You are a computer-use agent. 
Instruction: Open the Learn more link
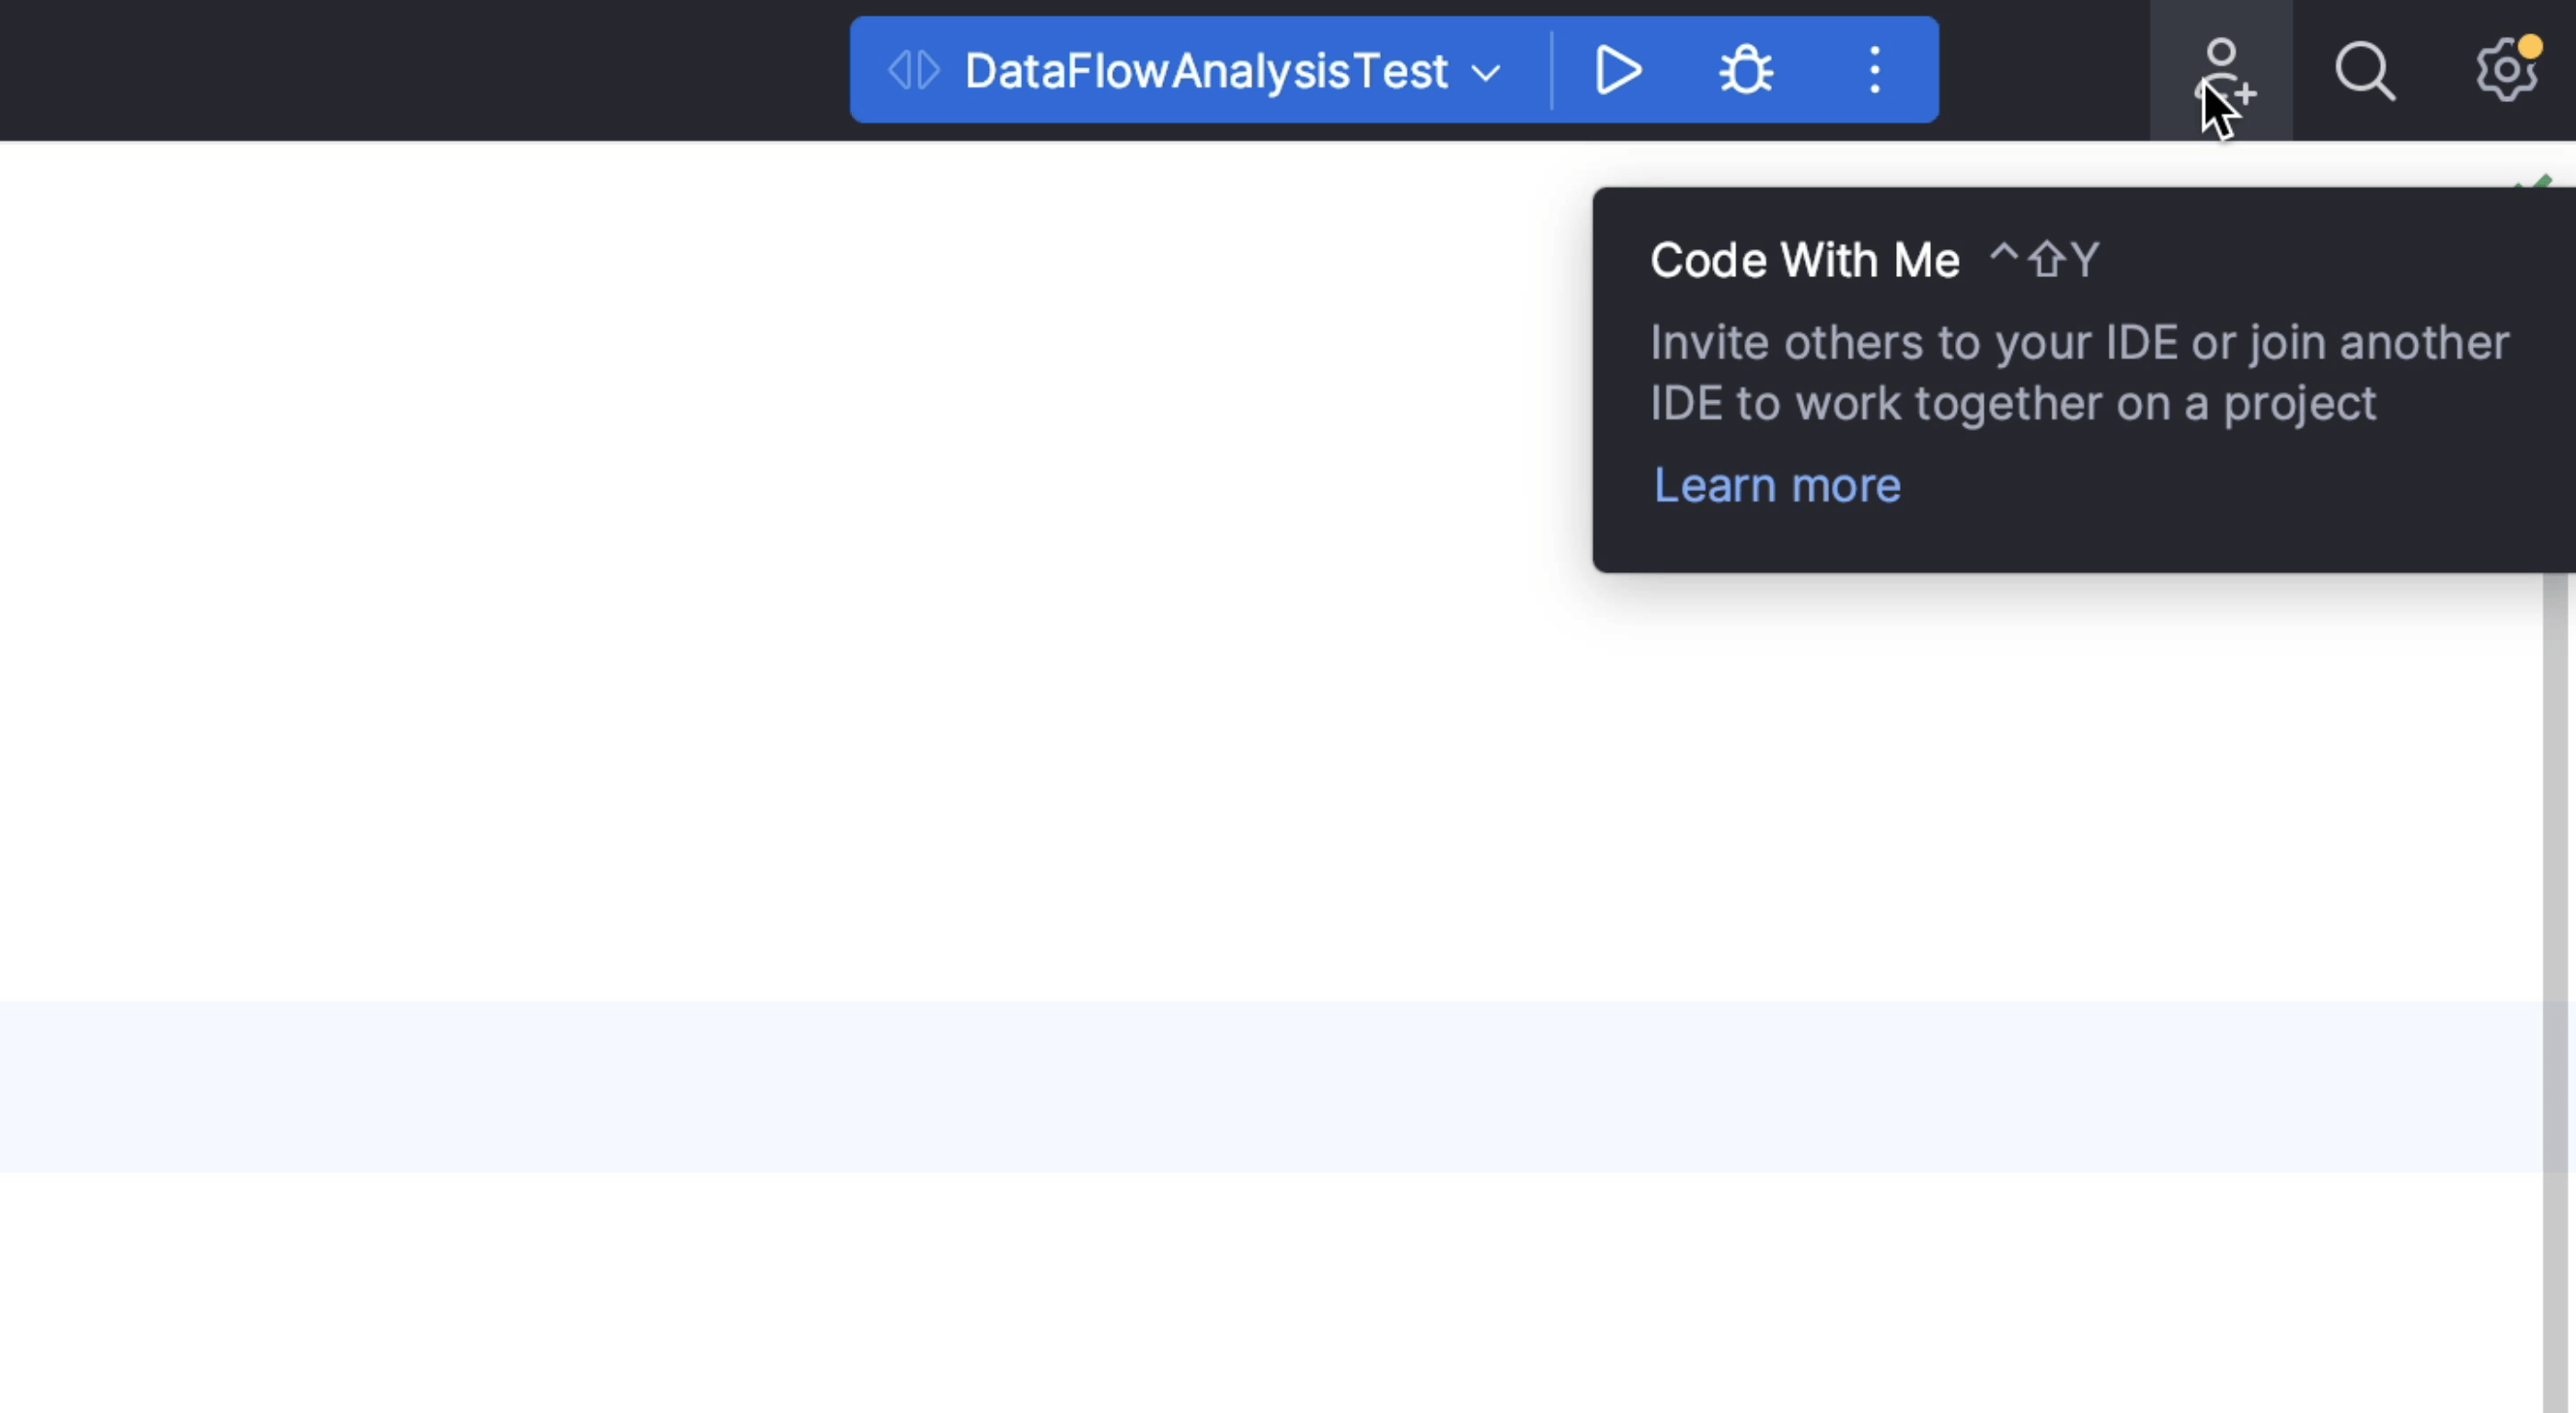coord(1776,485)
